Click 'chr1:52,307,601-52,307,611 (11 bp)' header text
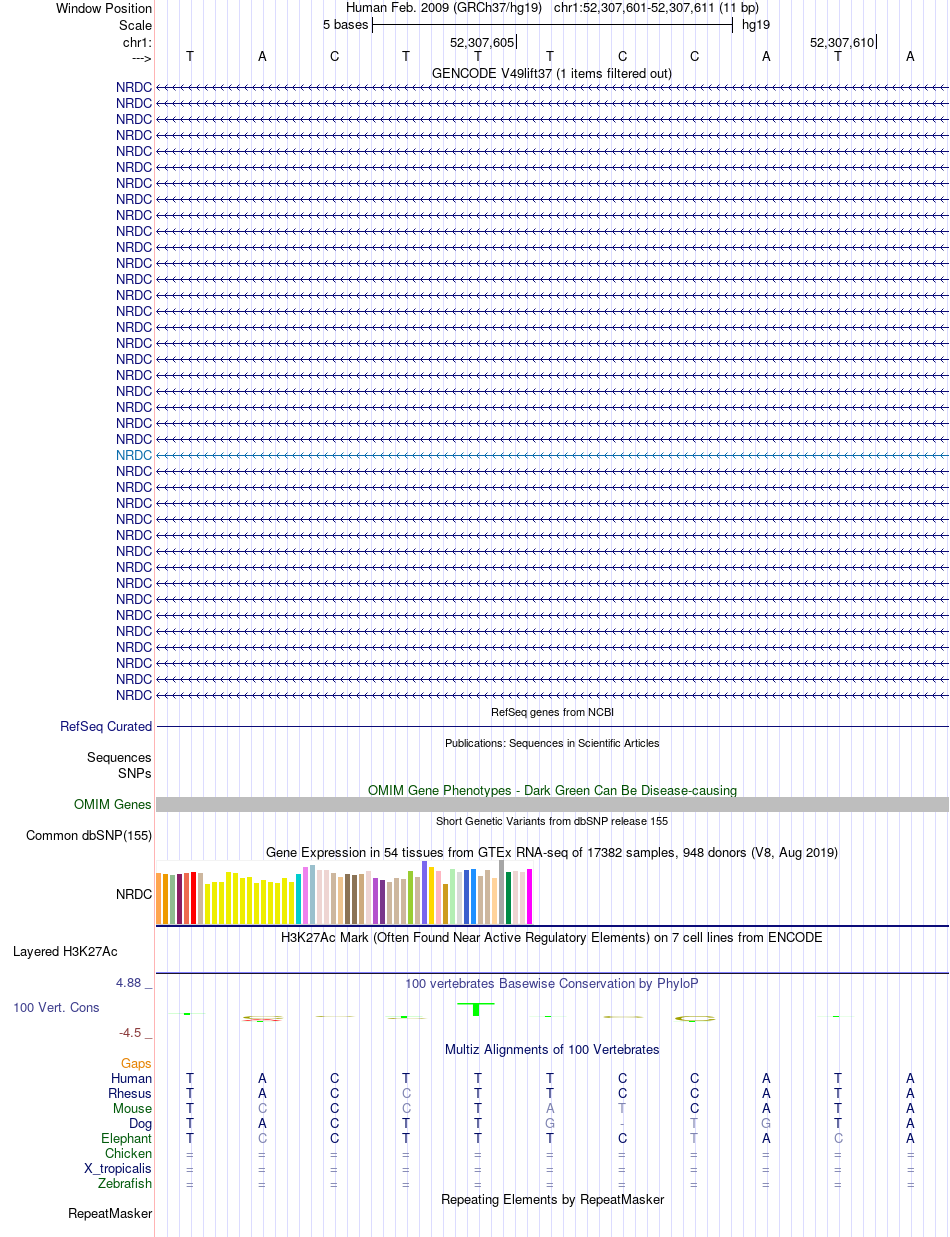This screenshot has height=1237, width=950. pos(656,8)
